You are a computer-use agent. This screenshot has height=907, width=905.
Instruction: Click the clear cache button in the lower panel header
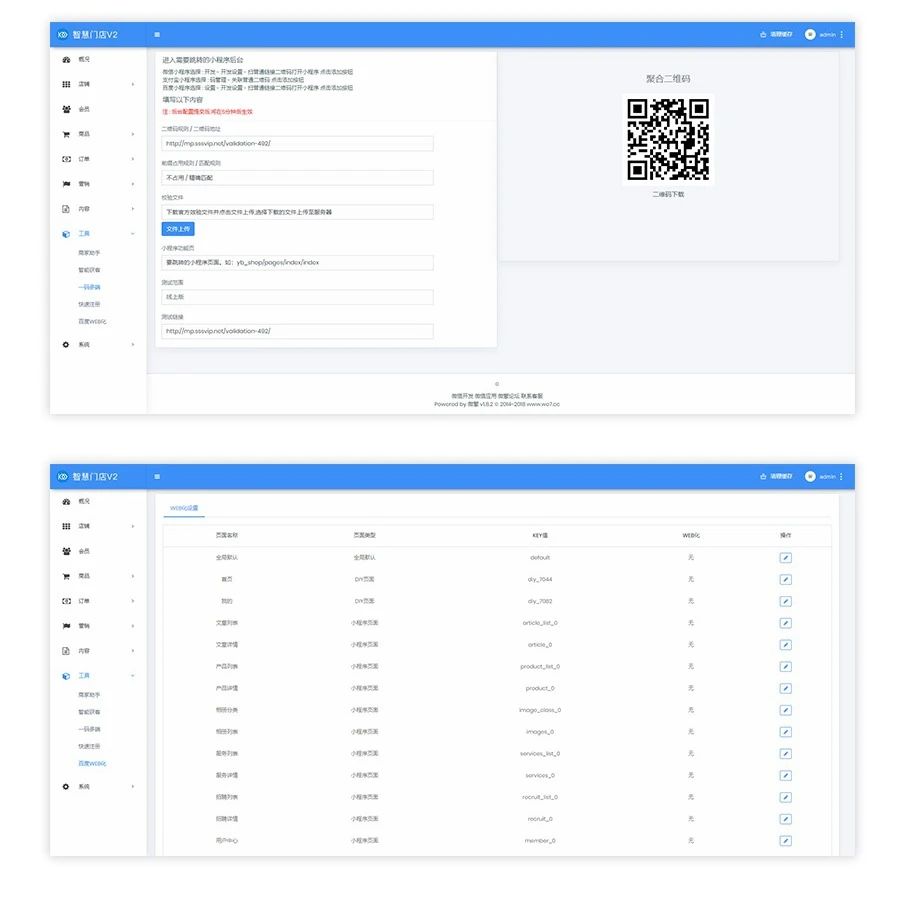776,477
